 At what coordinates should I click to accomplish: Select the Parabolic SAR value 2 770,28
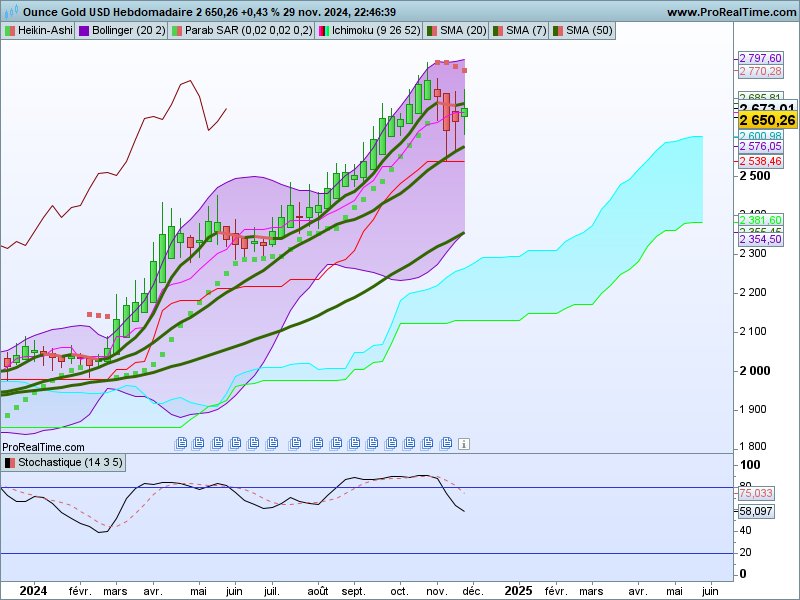(x=760, y=71)
